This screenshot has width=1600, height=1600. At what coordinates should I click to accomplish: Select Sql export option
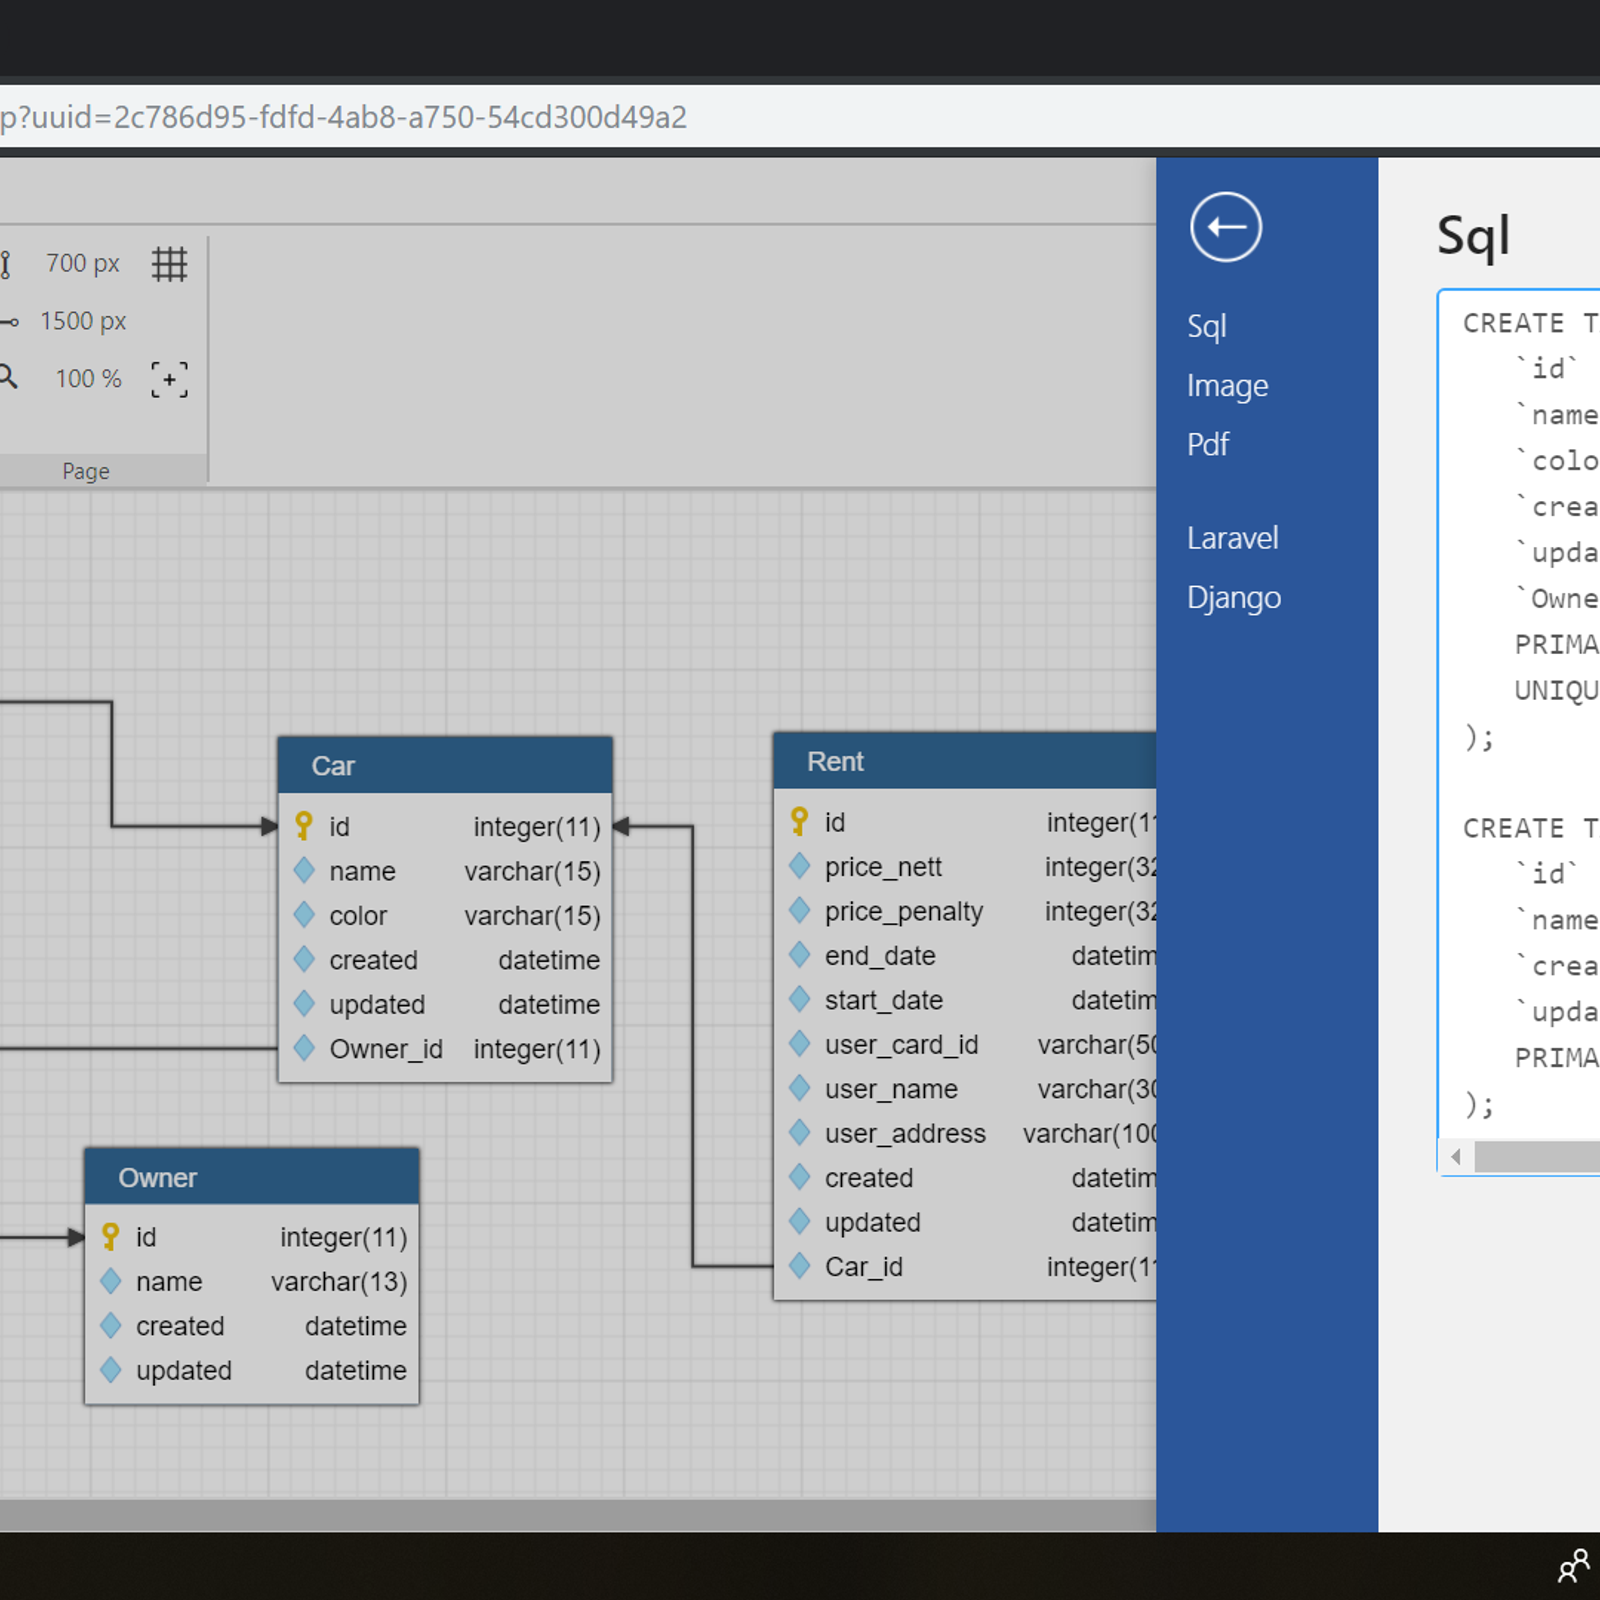tap(1207, 327)
